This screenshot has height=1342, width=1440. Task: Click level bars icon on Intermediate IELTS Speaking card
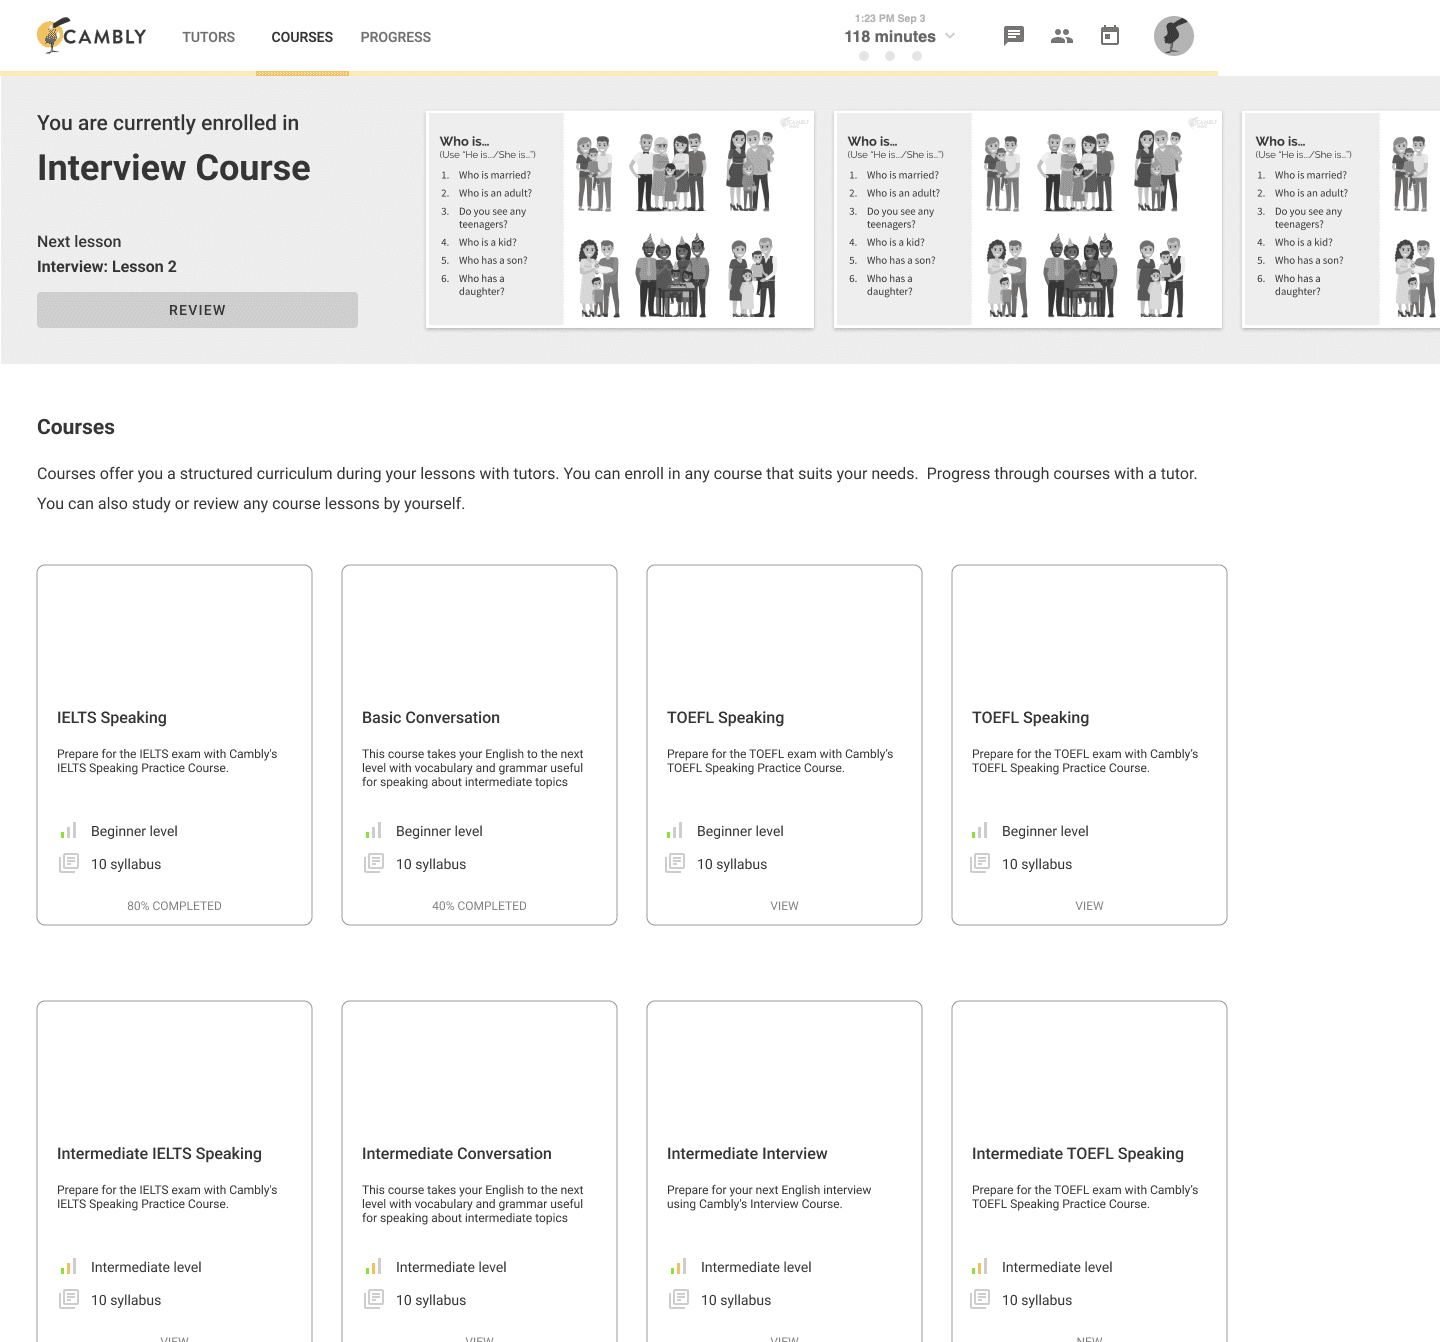pyautogui.click(x=69, y=1266)
